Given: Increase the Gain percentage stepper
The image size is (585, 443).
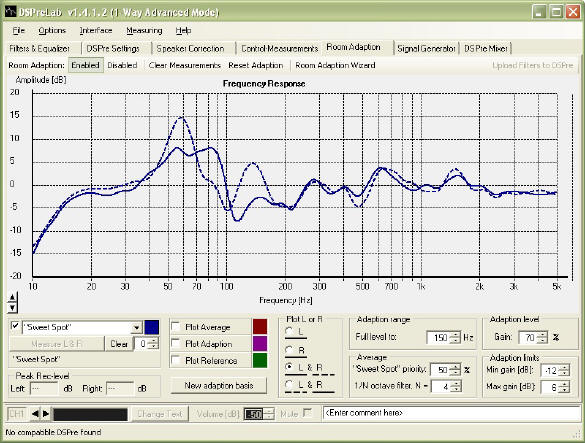Looking at the screenshot, I should coord(543,334).
